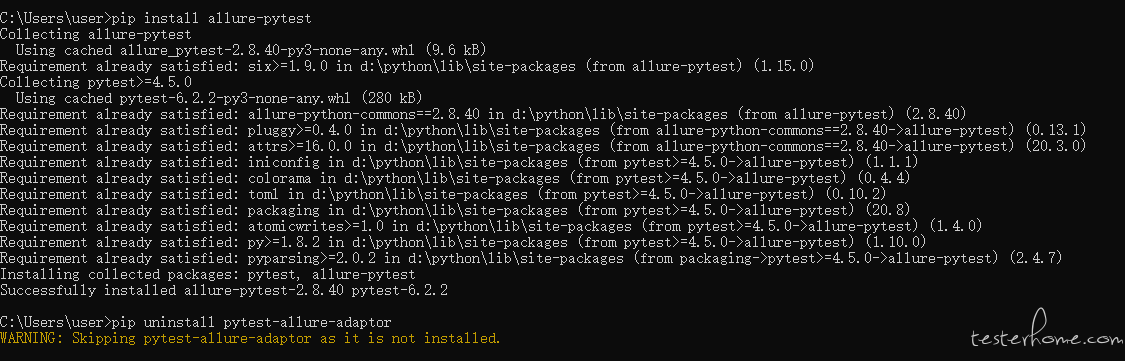The image size is (1125, 361).
Task: Click the 'py>=1.8.2' requirement line
Action: (x=463, y=243)
